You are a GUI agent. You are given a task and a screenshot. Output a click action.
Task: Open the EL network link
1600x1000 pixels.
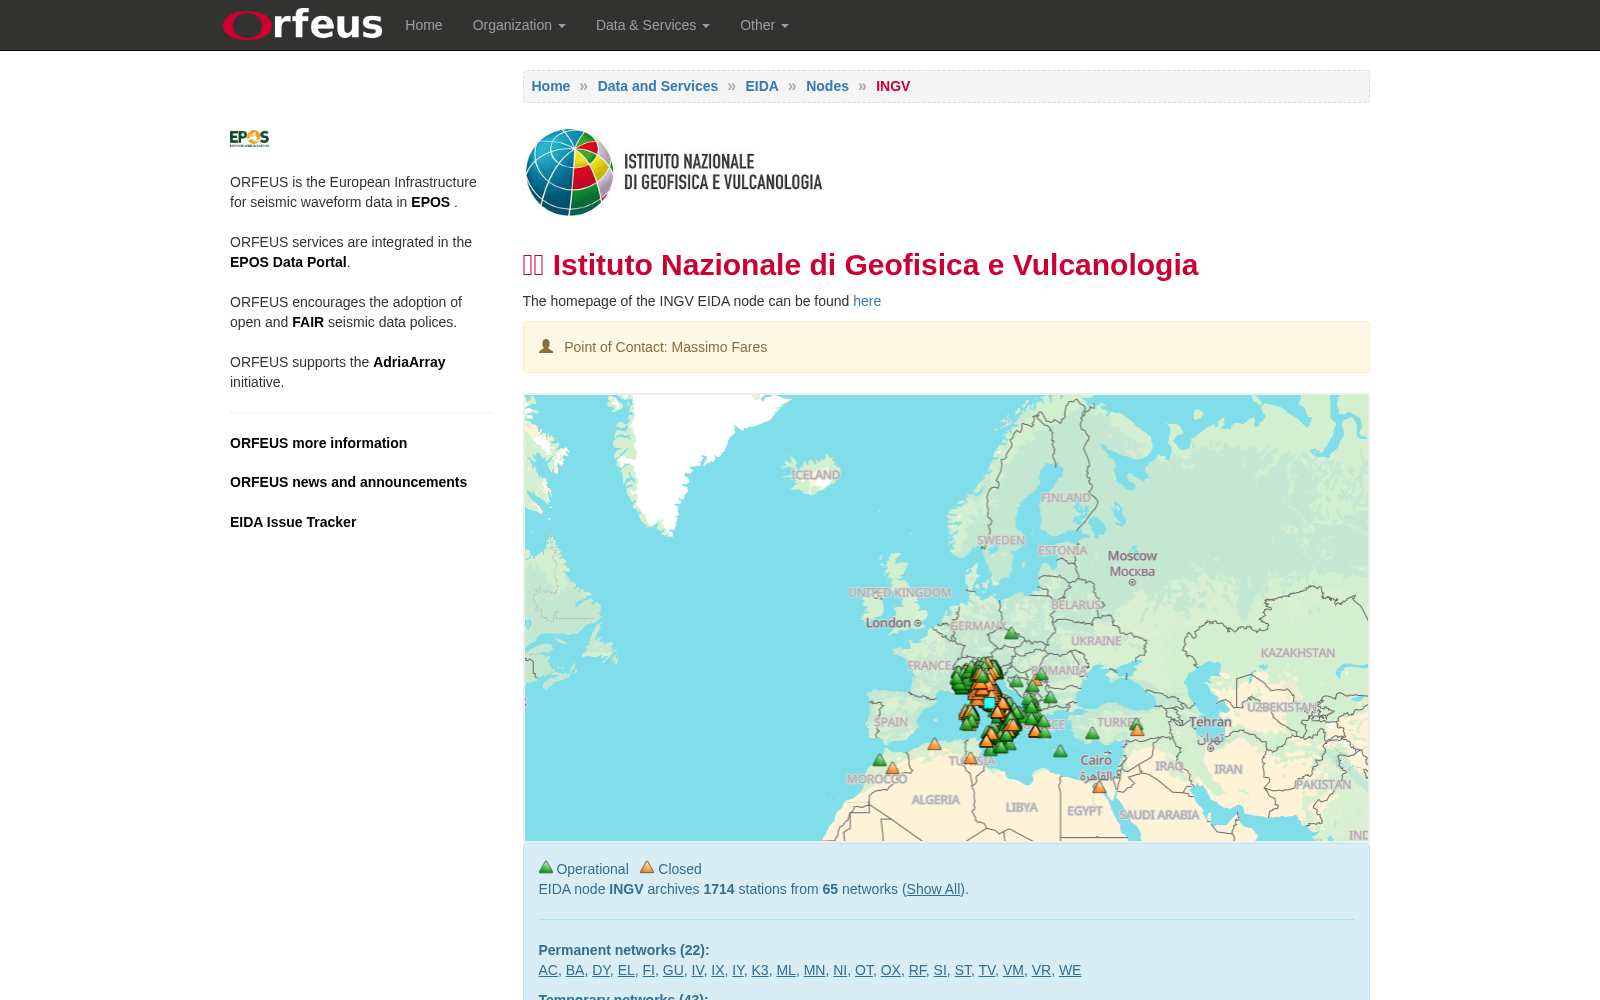coord(626,970)
